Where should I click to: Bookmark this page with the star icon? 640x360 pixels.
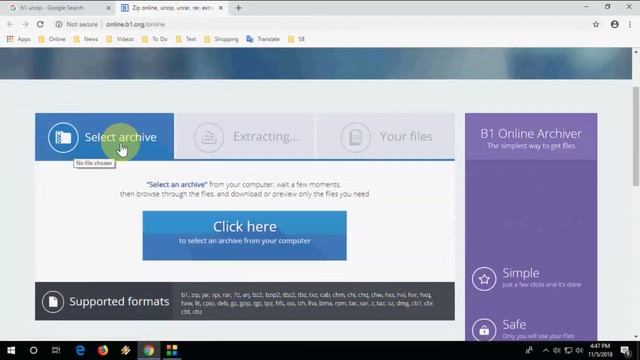click(x=596, y=24)
